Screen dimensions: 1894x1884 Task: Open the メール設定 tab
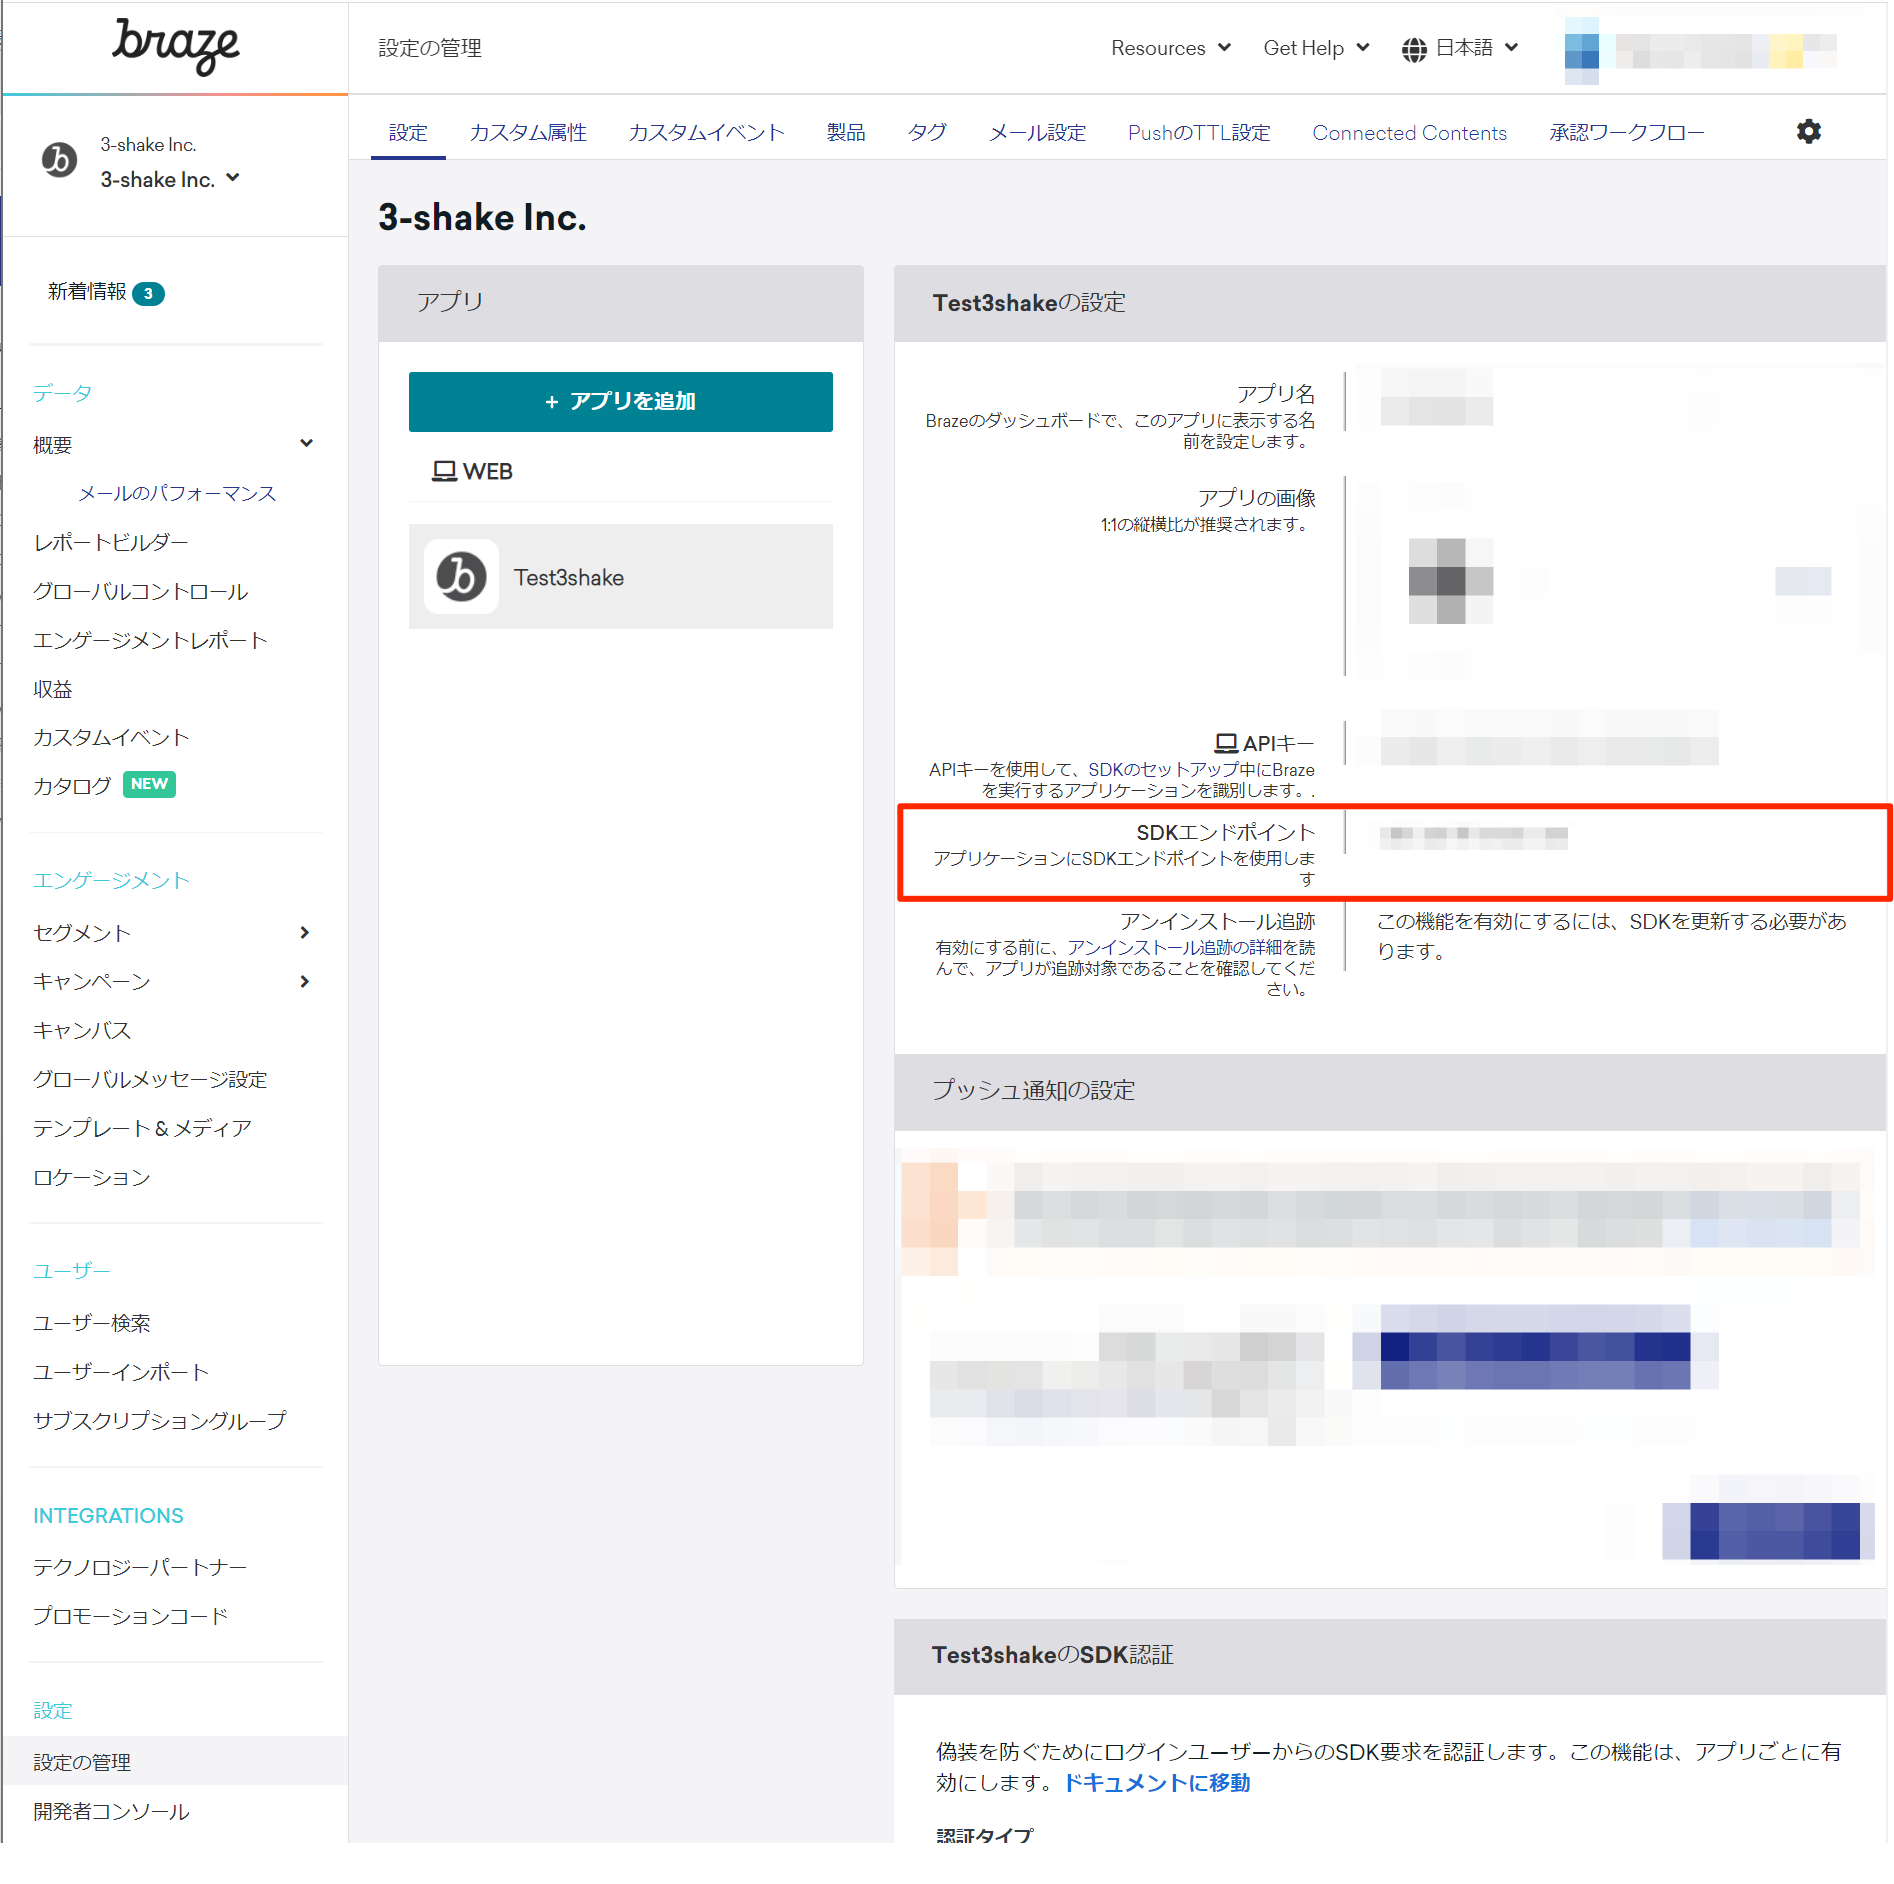point(1037,133)
